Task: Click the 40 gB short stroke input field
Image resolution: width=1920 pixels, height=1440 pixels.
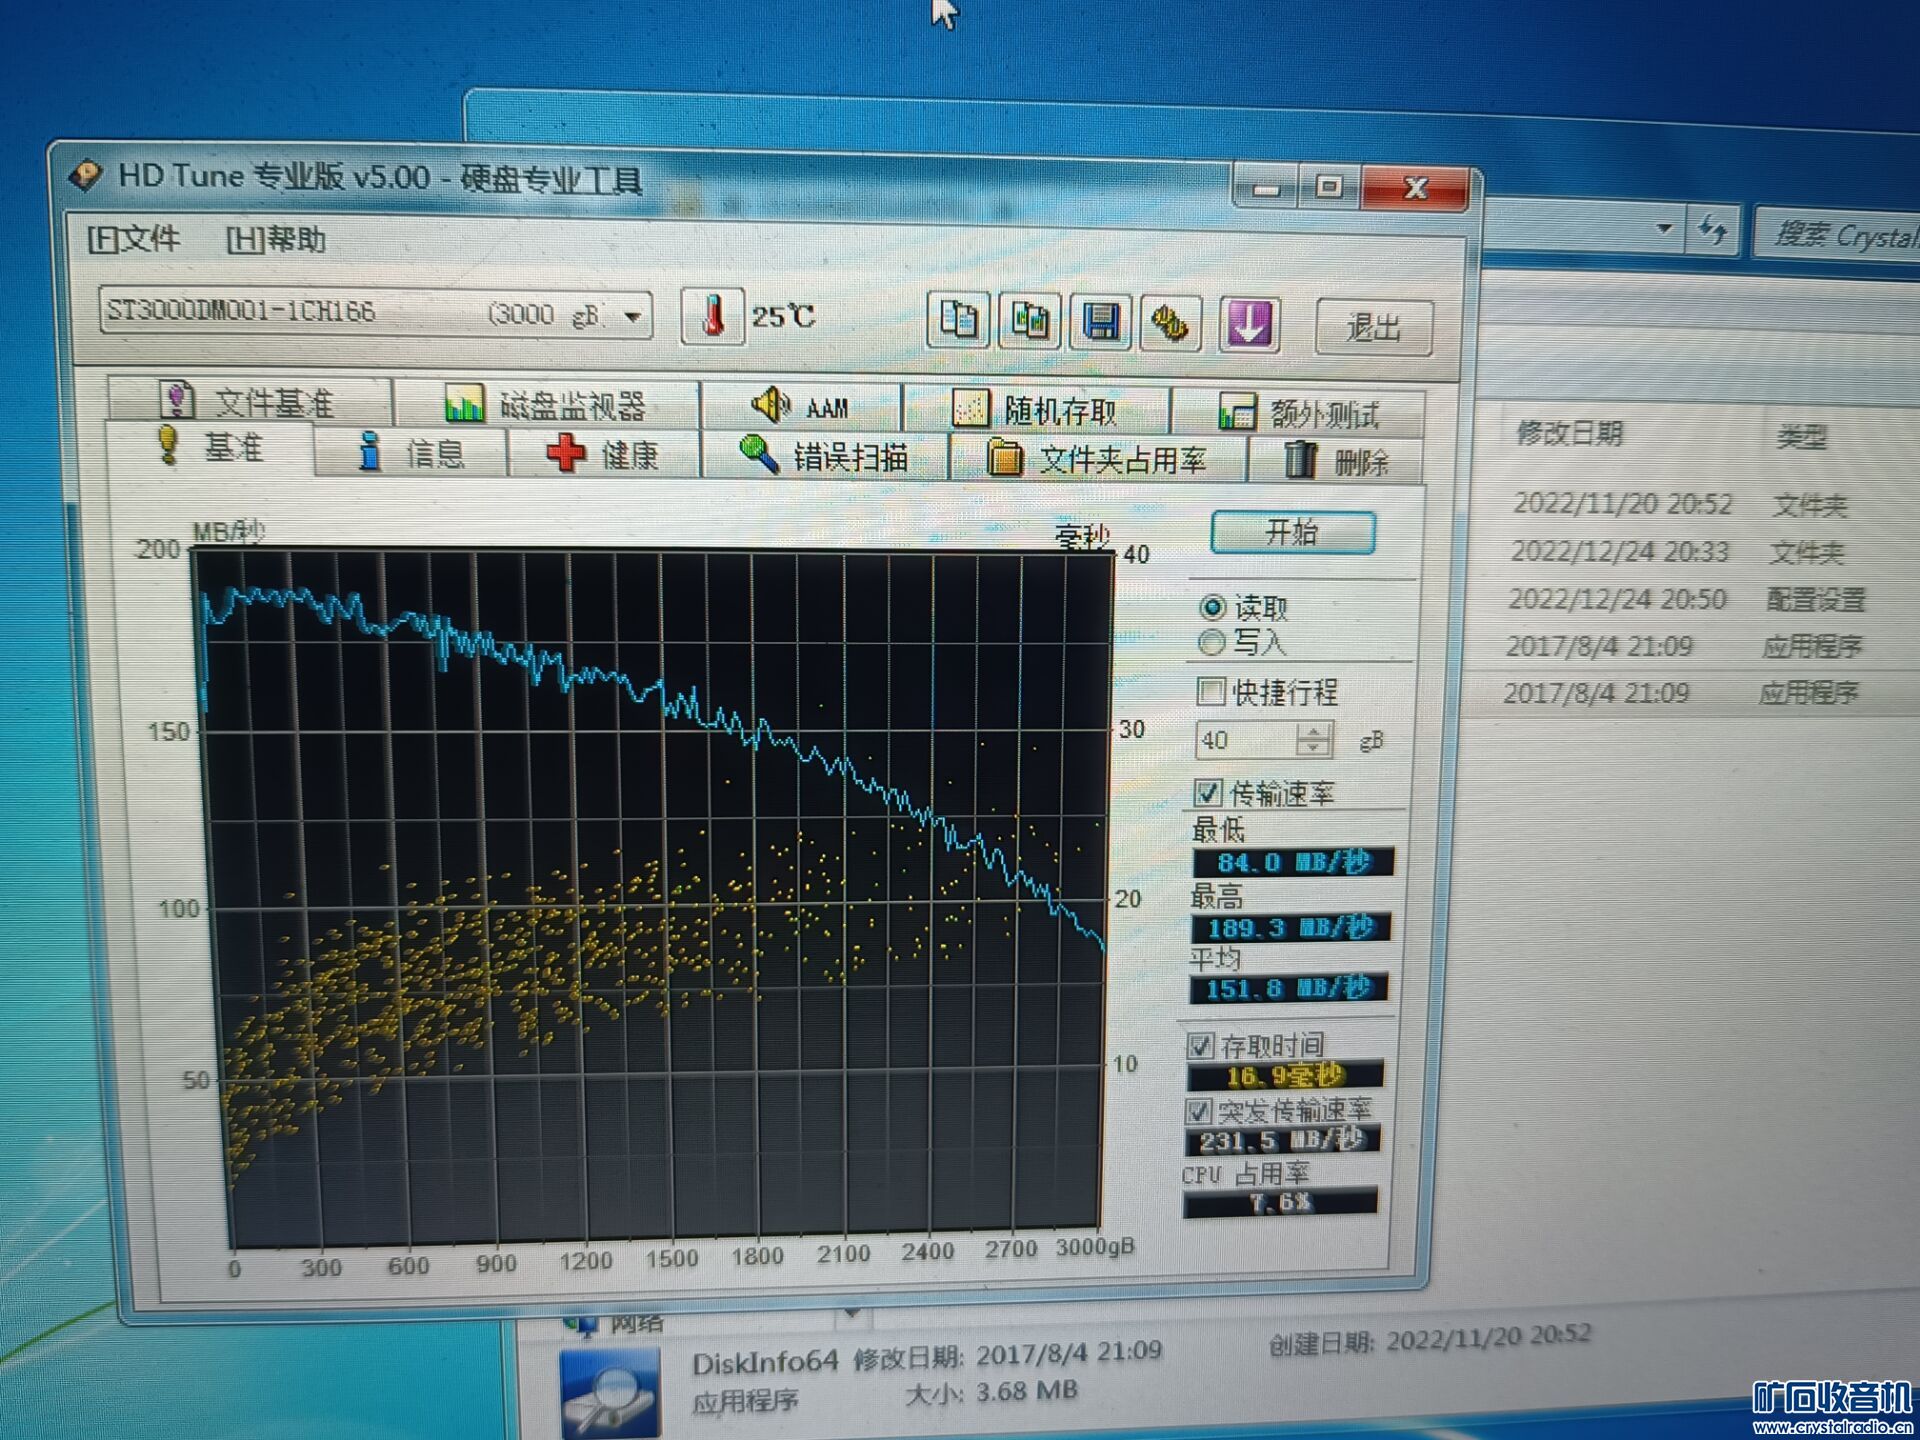Action: point(1247,740)
